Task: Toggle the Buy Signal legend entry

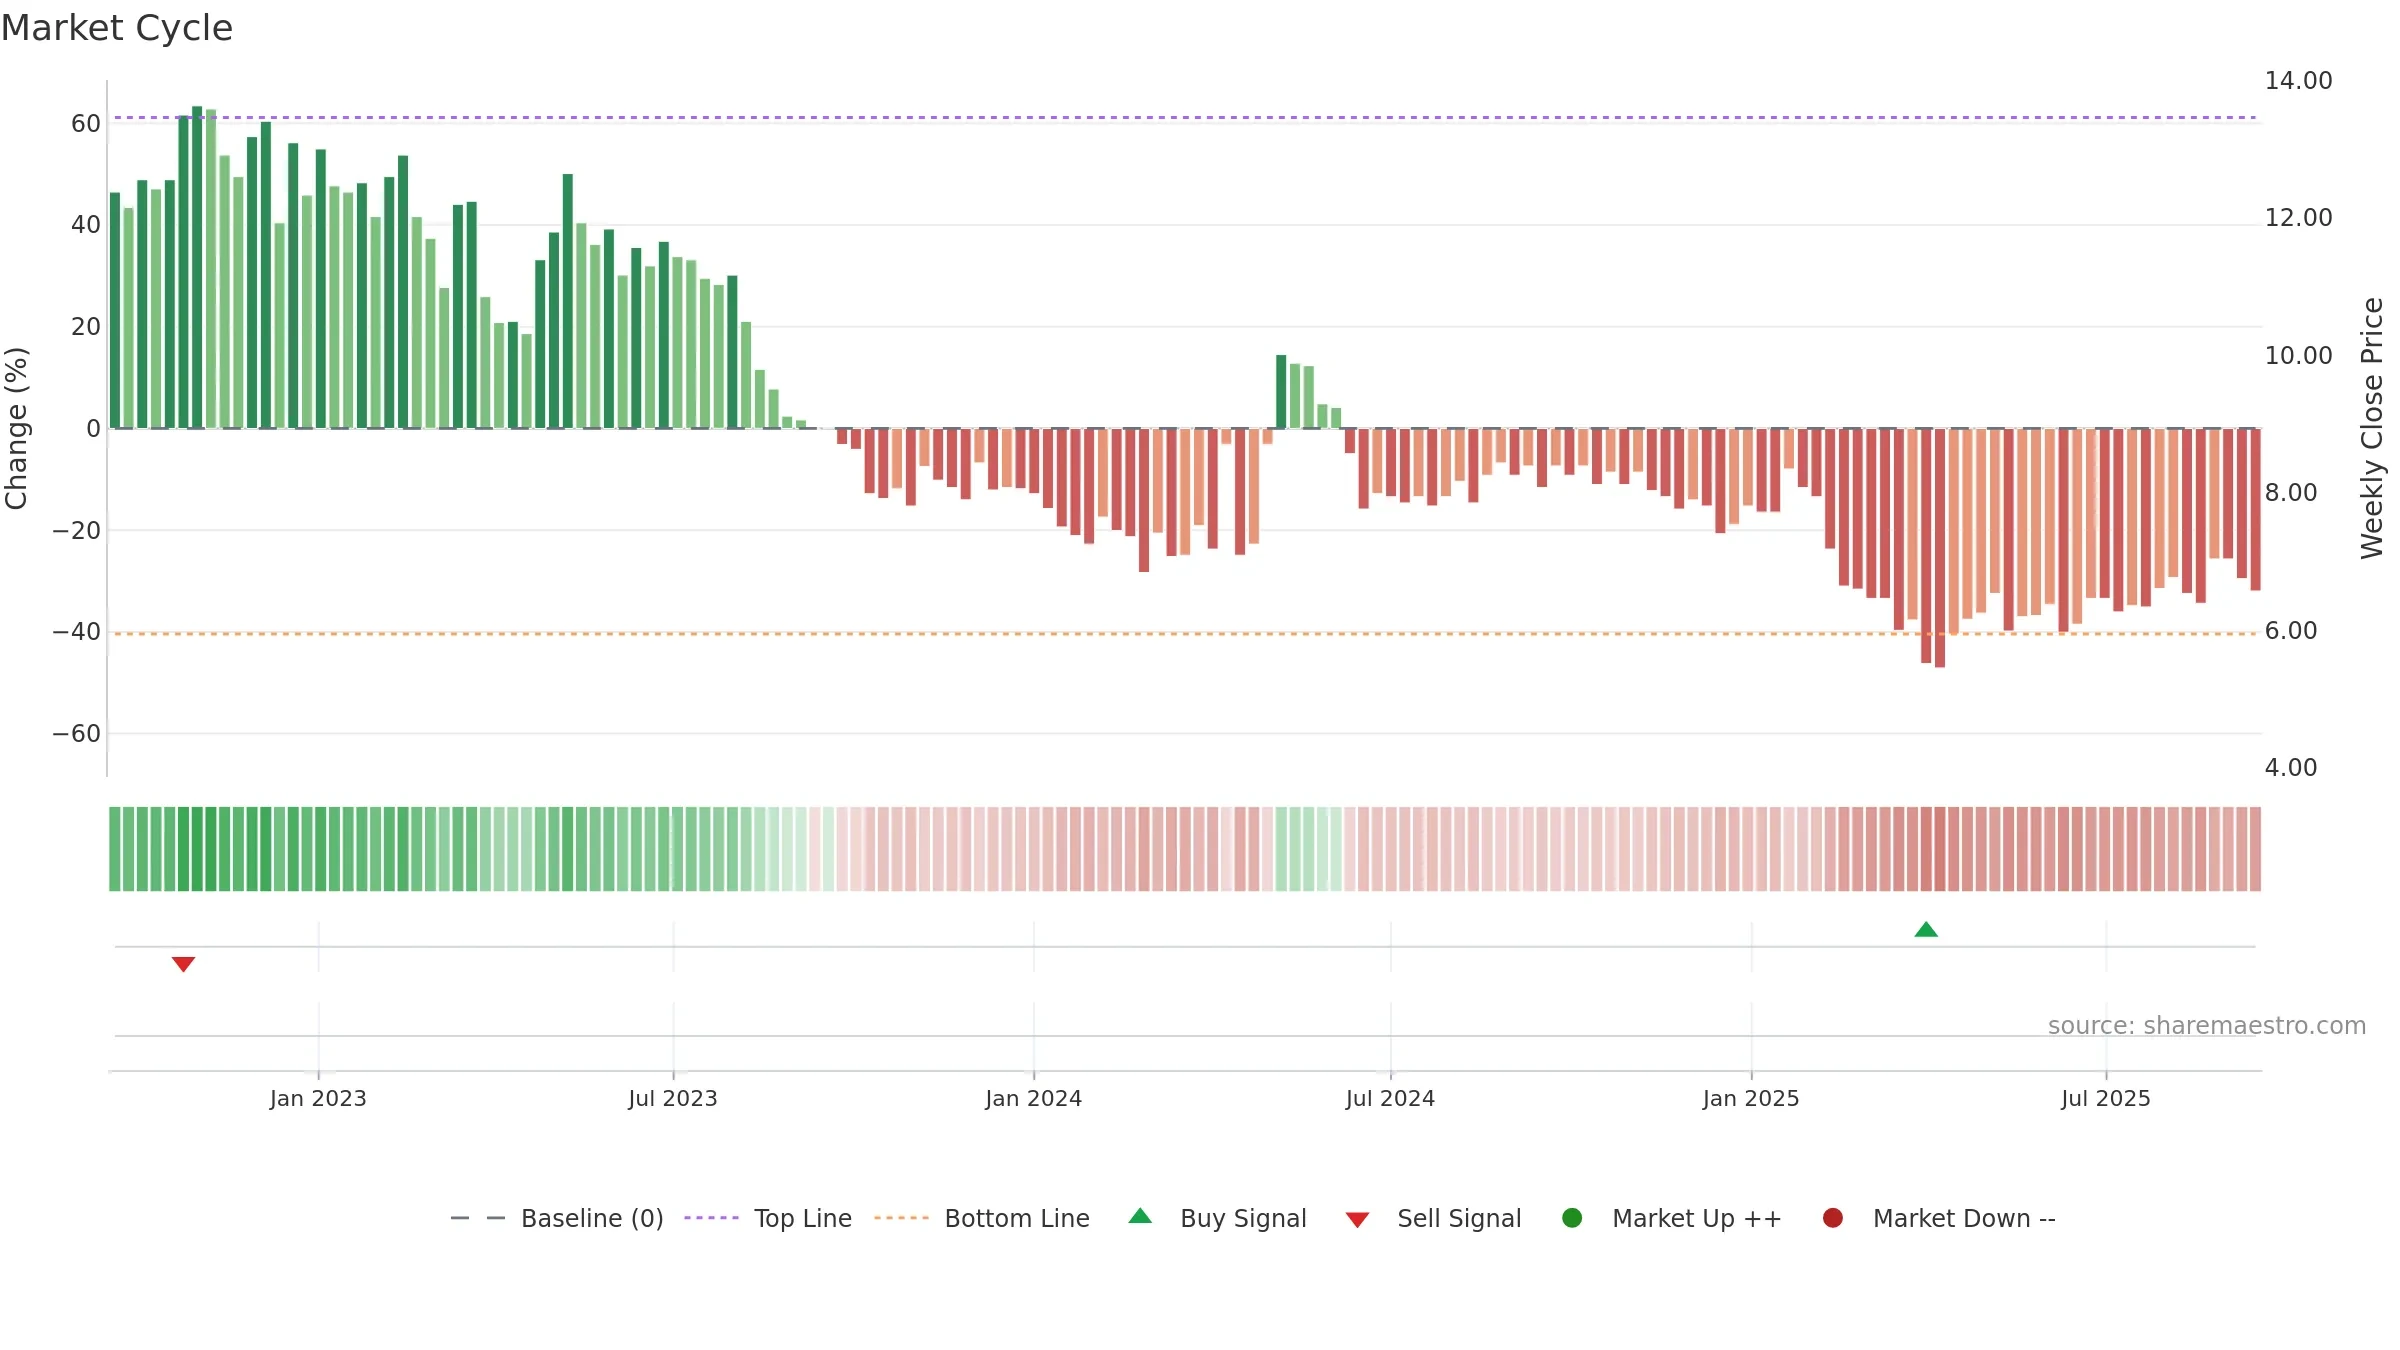Action: pyautogui.click(x=1217, y=1218)
